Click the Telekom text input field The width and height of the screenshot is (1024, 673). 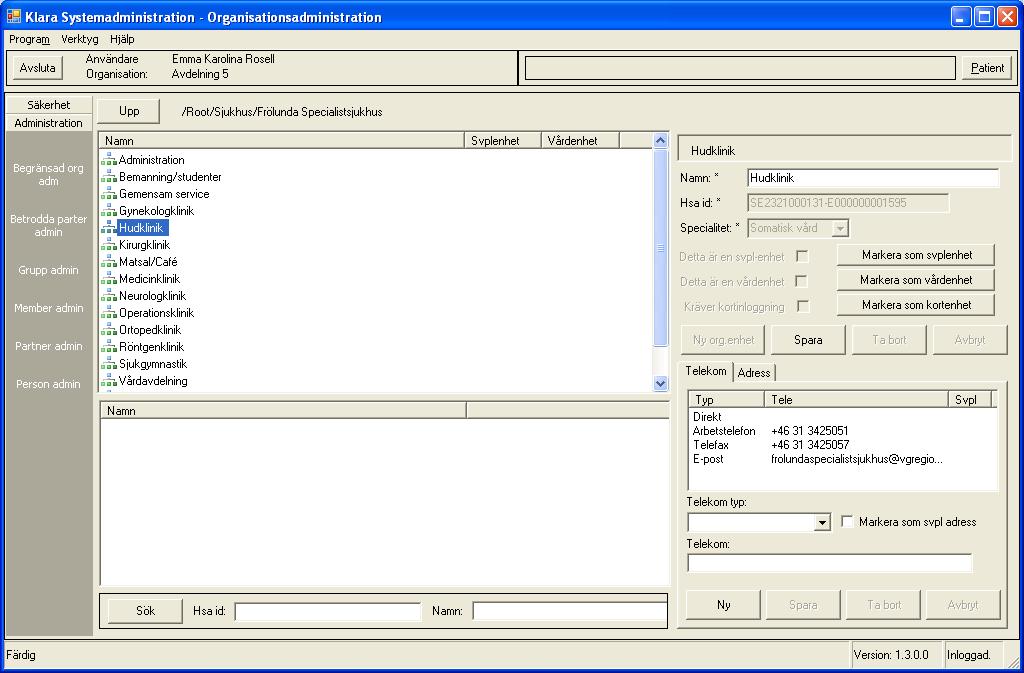tap(830, 563)
